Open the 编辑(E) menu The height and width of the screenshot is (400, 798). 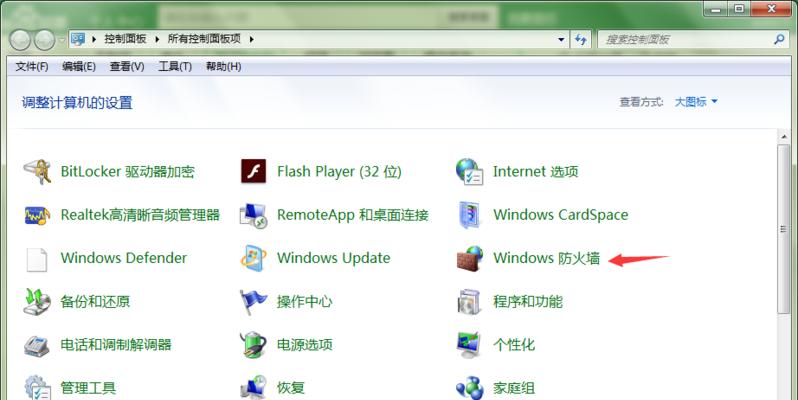79,66
